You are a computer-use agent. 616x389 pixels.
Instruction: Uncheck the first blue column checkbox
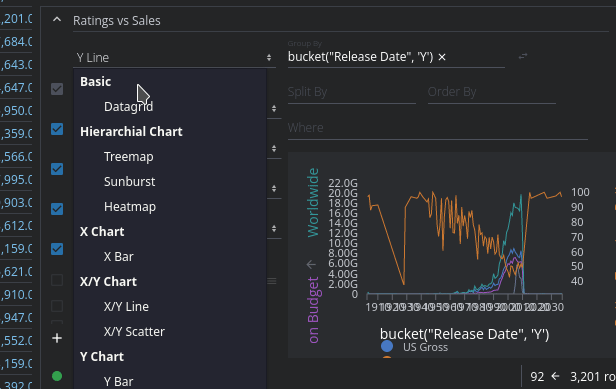coord(57,129)
